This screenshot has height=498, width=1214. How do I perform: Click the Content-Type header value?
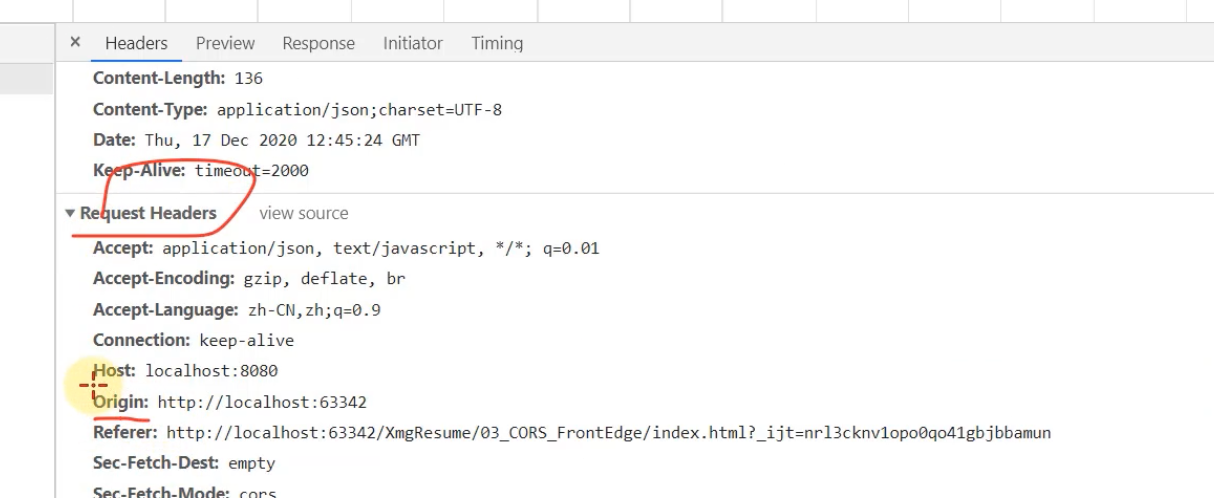[359, 110]
